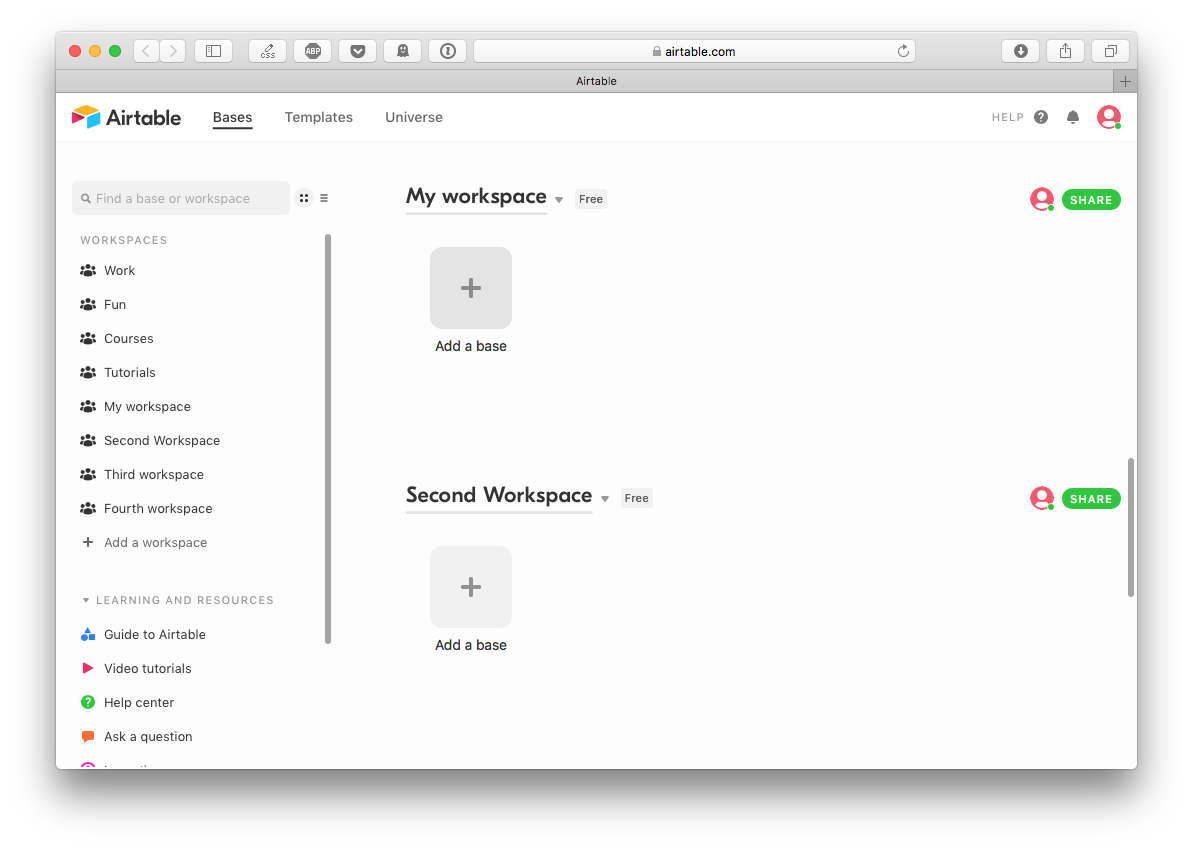Click Add a base in Second Workspace
The width and height of the screenshot is (1193, 849).
tap(470, 587)
